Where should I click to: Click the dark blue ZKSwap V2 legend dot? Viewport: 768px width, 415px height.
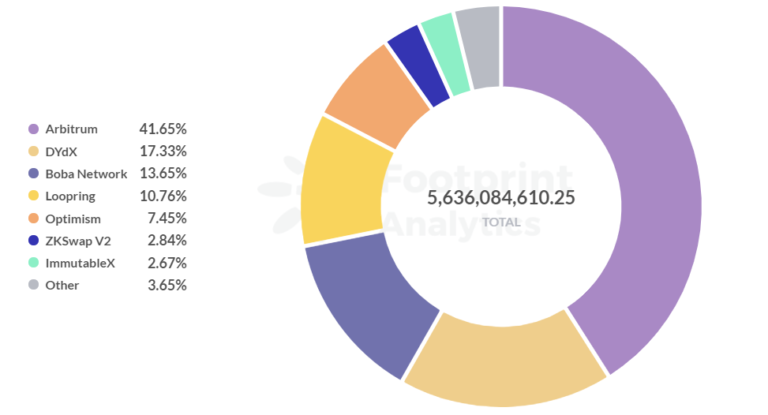[34, 241]
